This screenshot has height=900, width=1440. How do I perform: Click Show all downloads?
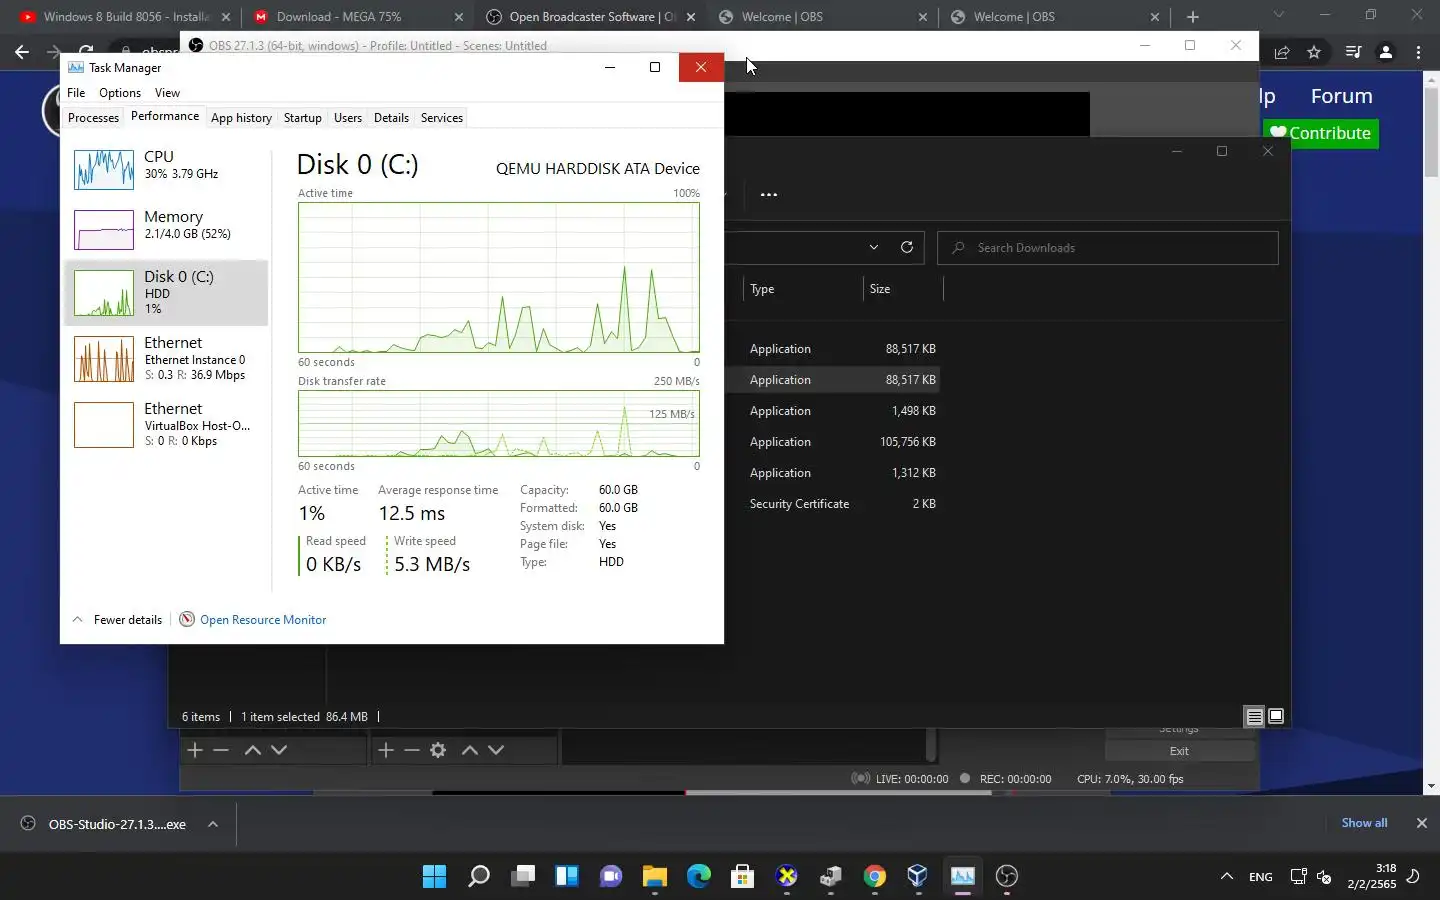coord(1364,823)
